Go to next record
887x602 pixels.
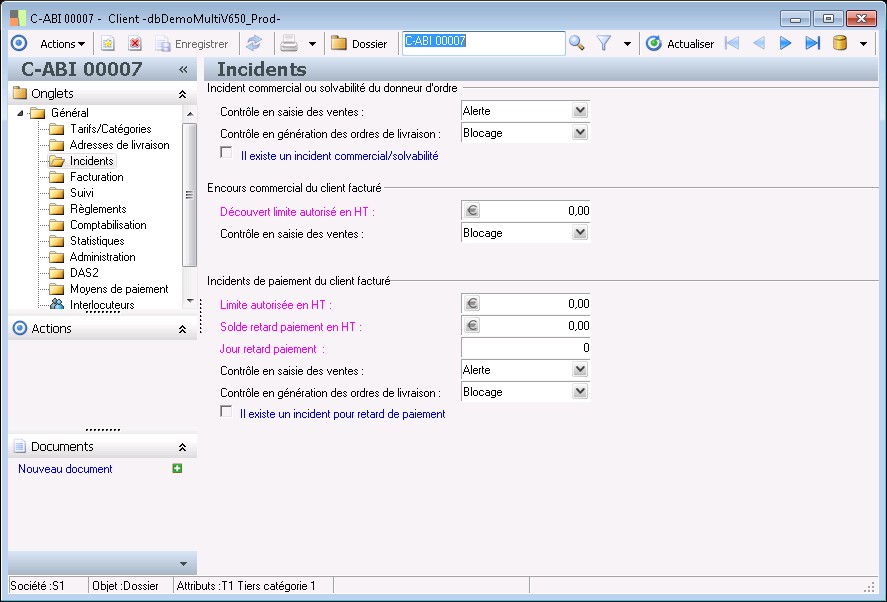coord(785,44)
